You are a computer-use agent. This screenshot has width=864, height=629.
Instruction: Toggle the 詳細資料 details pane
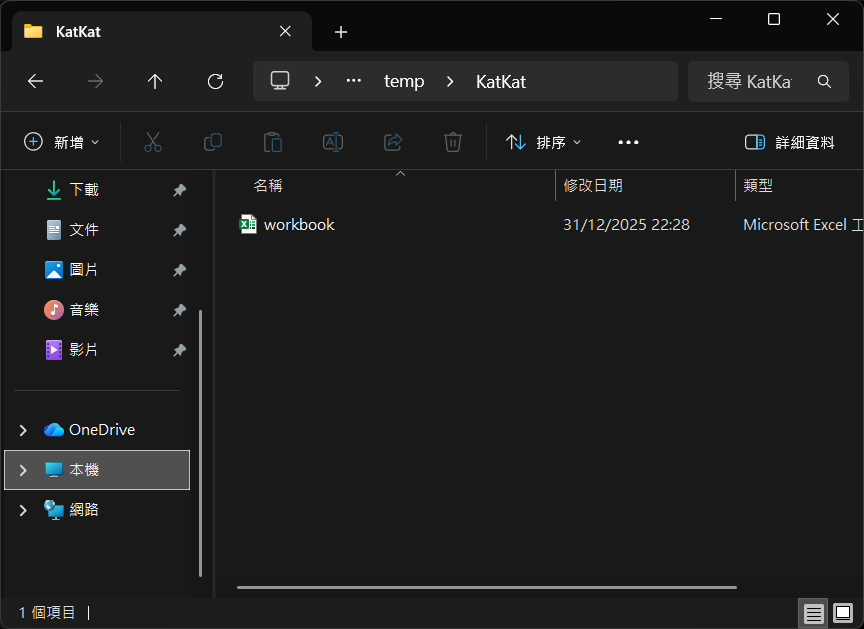[x=790, y=142]
